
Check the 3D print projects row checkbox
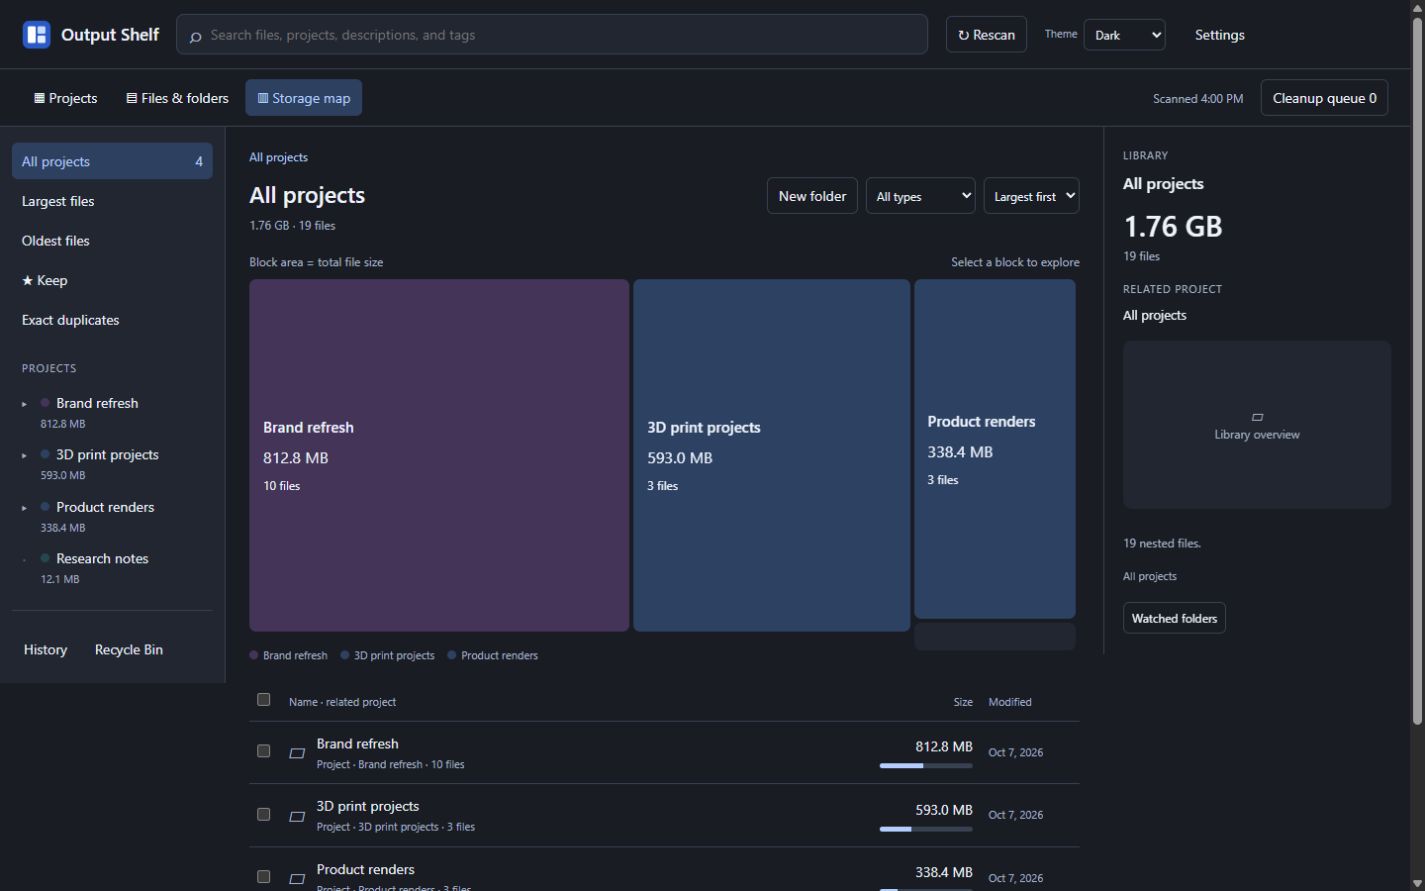coord(264,814)
